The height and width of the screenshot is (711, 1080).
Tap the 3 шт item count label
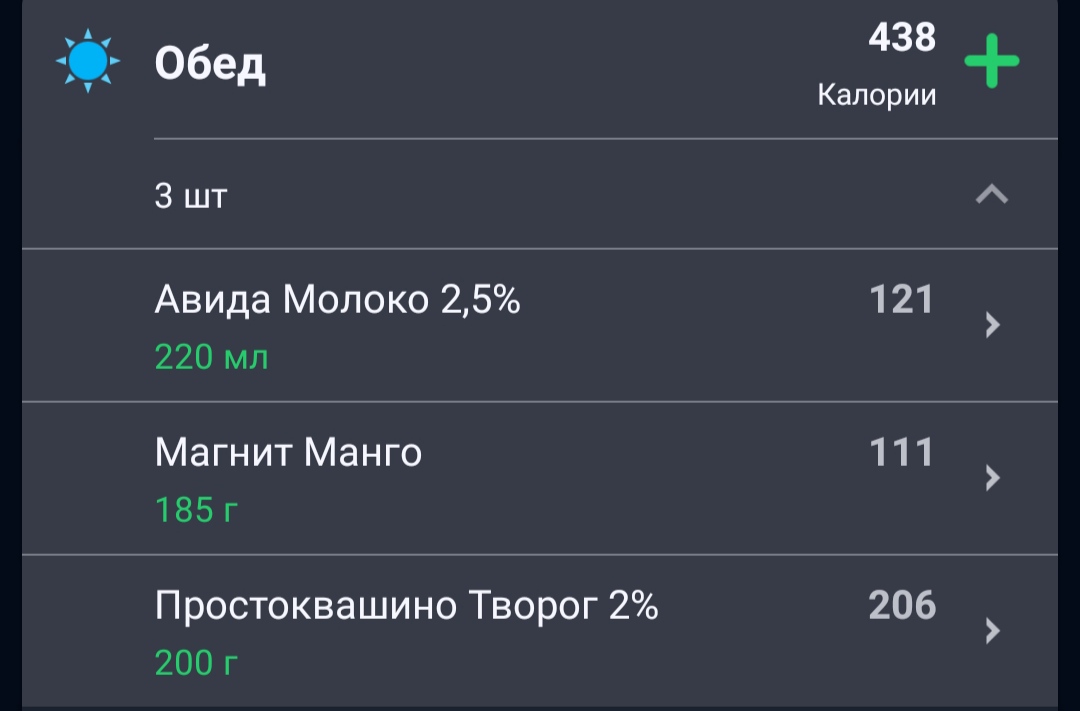point(191,196)
